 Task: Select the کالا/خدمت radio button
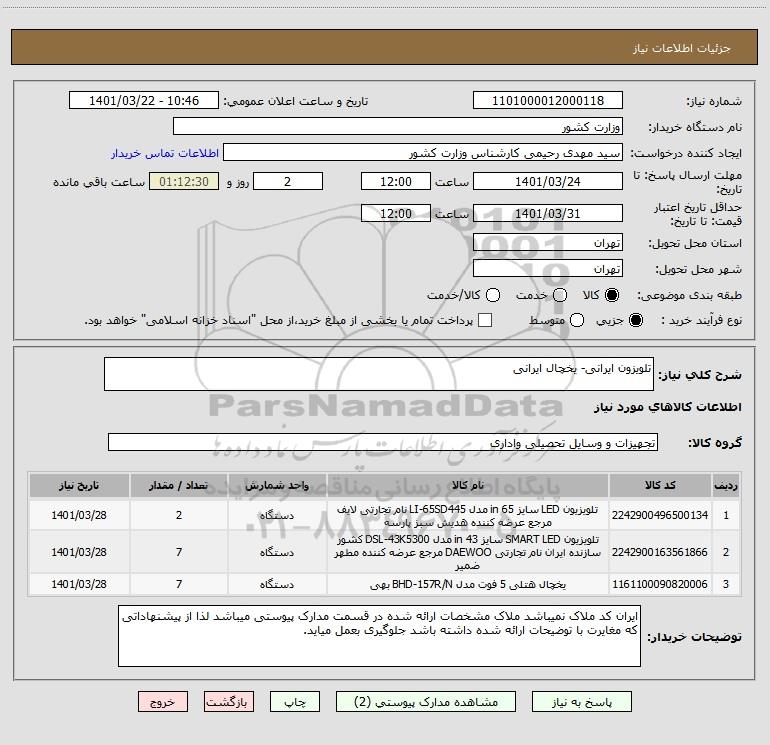493,295
